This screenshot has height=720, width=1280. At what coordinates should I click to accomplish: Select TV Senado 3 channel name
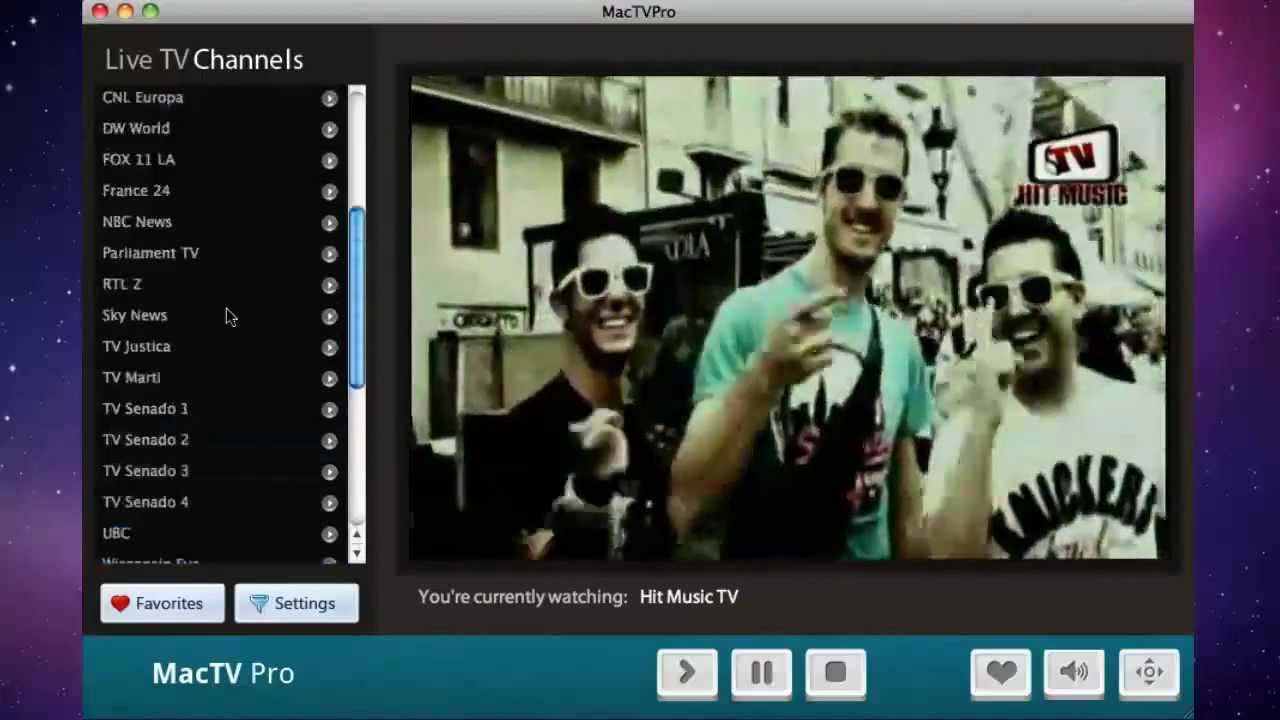[145, 471]
